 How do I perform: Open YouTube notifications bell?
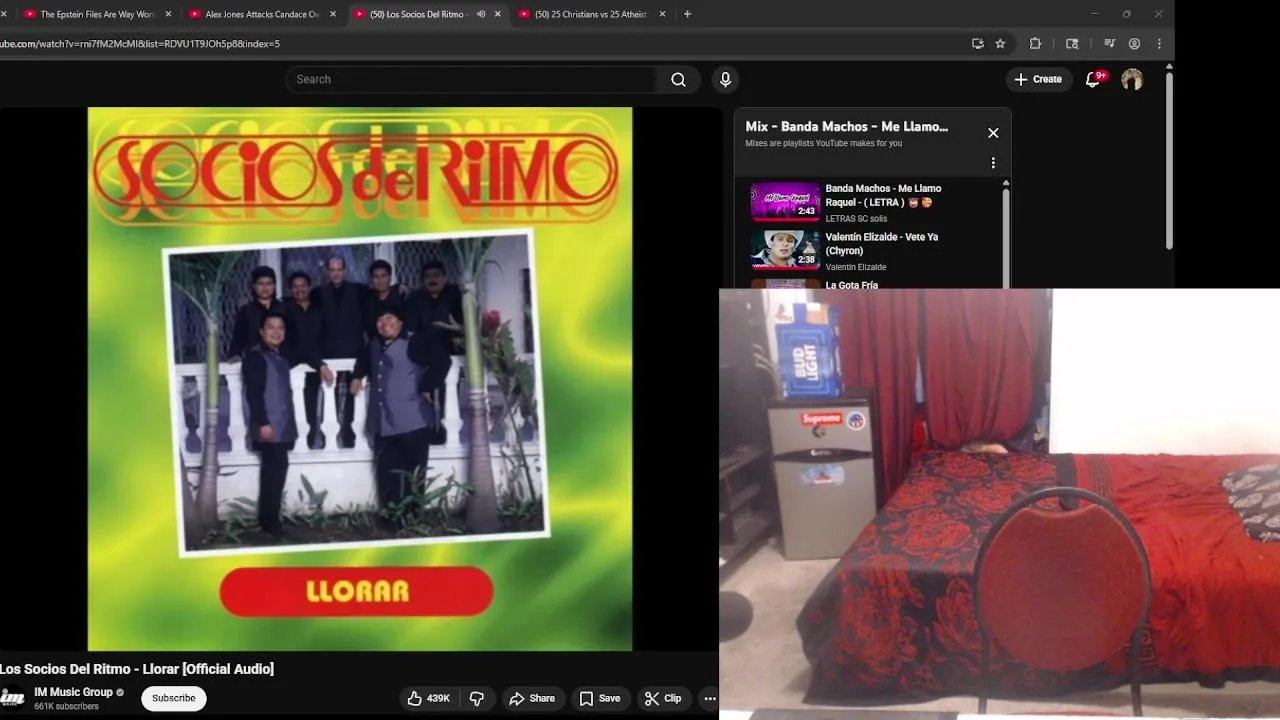pyautogui.click(x=1093, y=79)
